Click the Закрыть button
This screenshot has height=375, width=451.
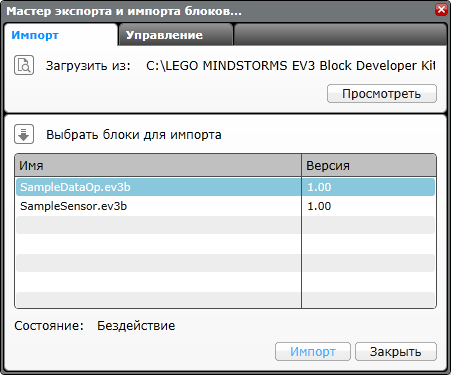pos(396,351)
